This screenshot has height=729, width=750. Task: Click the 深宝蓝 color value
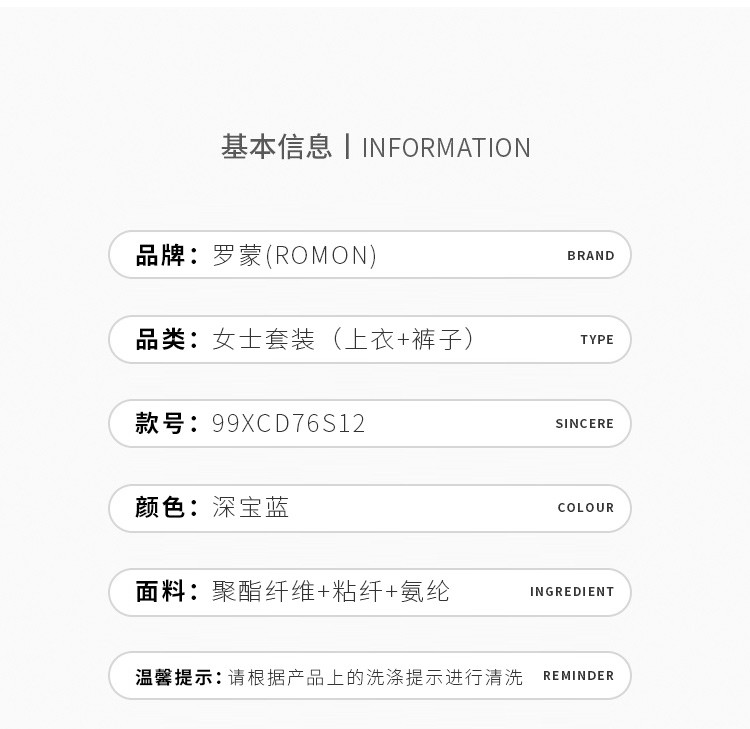(251, 507)
